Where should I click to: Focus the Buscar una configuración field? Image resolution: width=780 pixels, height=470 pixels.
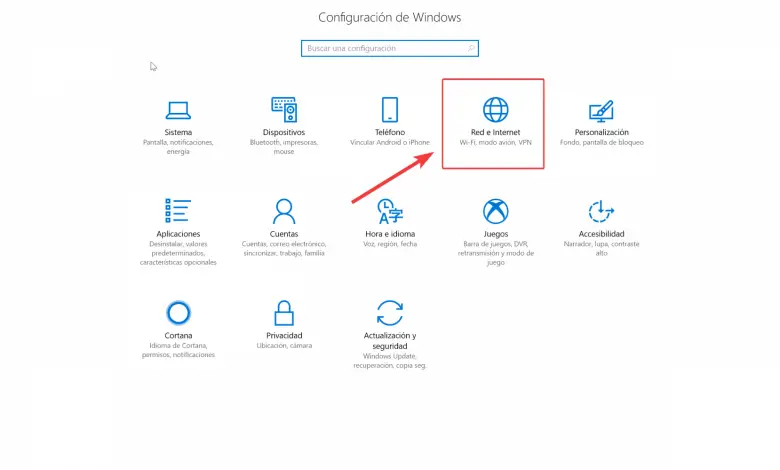(390, 48)
